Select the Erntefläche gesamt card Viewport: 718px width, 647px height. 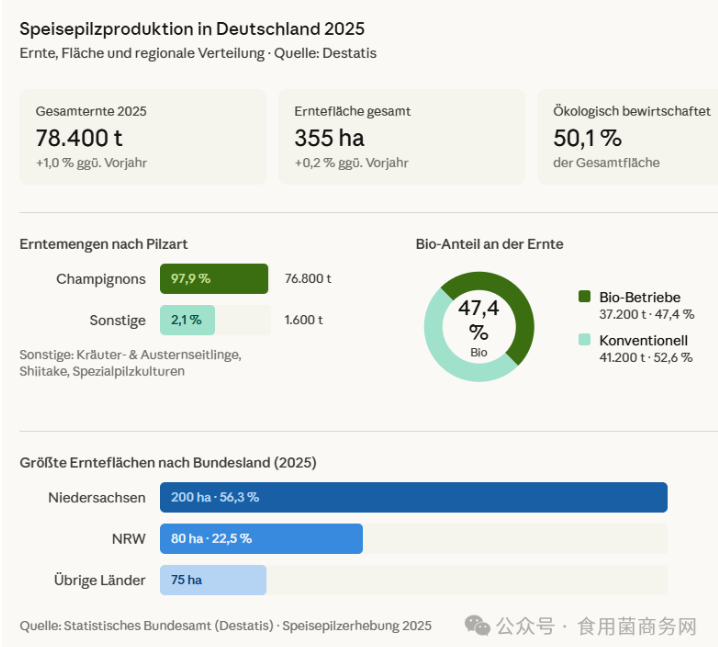[401, 136]
